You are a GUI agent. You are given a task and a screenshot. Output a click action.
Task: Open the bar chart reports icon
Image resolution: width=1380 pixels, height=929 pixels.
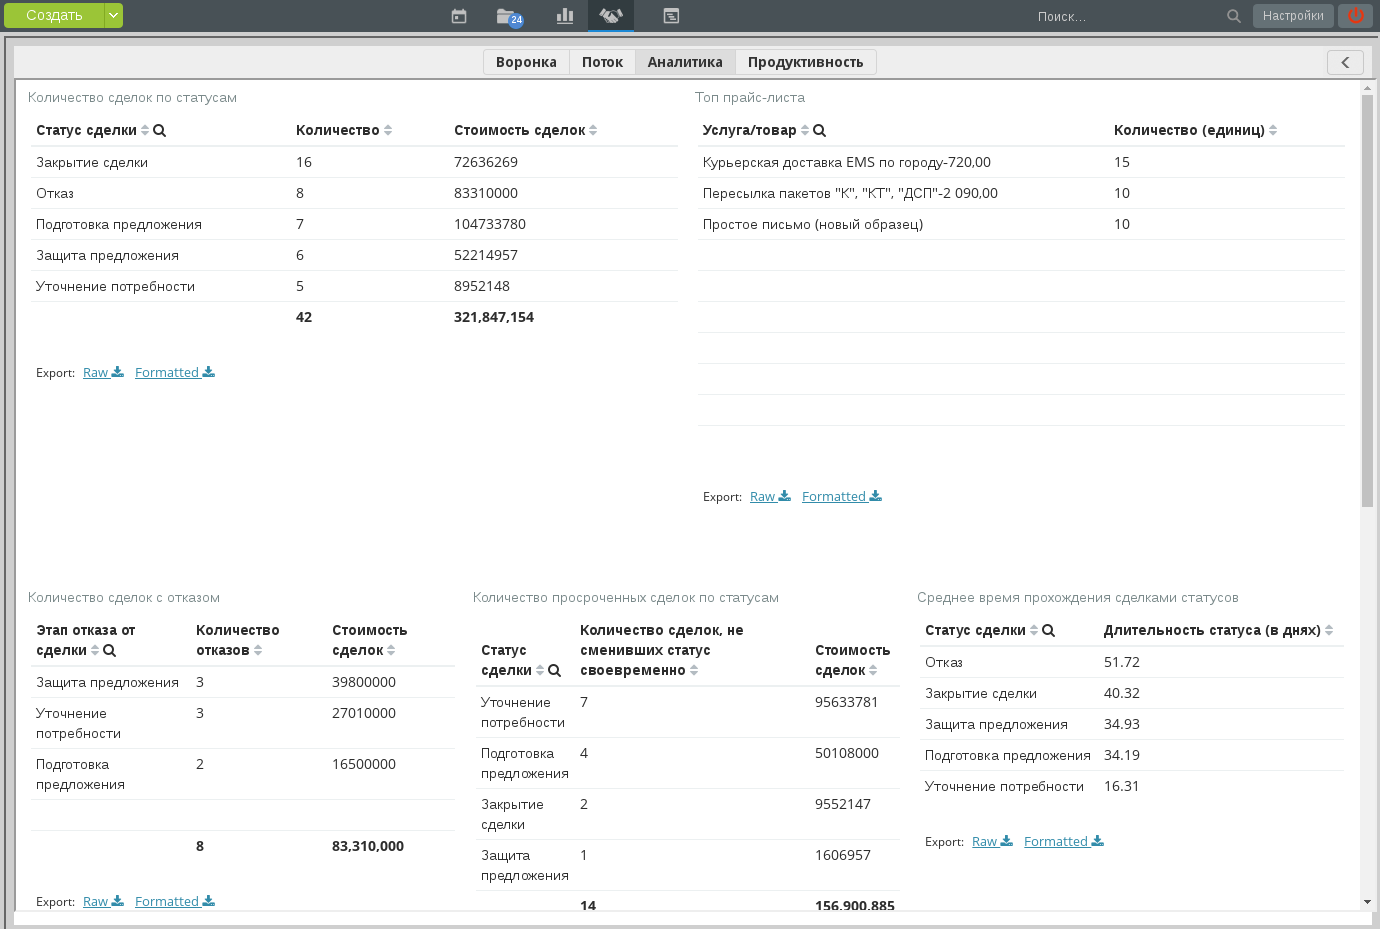(x=565, y=16)
